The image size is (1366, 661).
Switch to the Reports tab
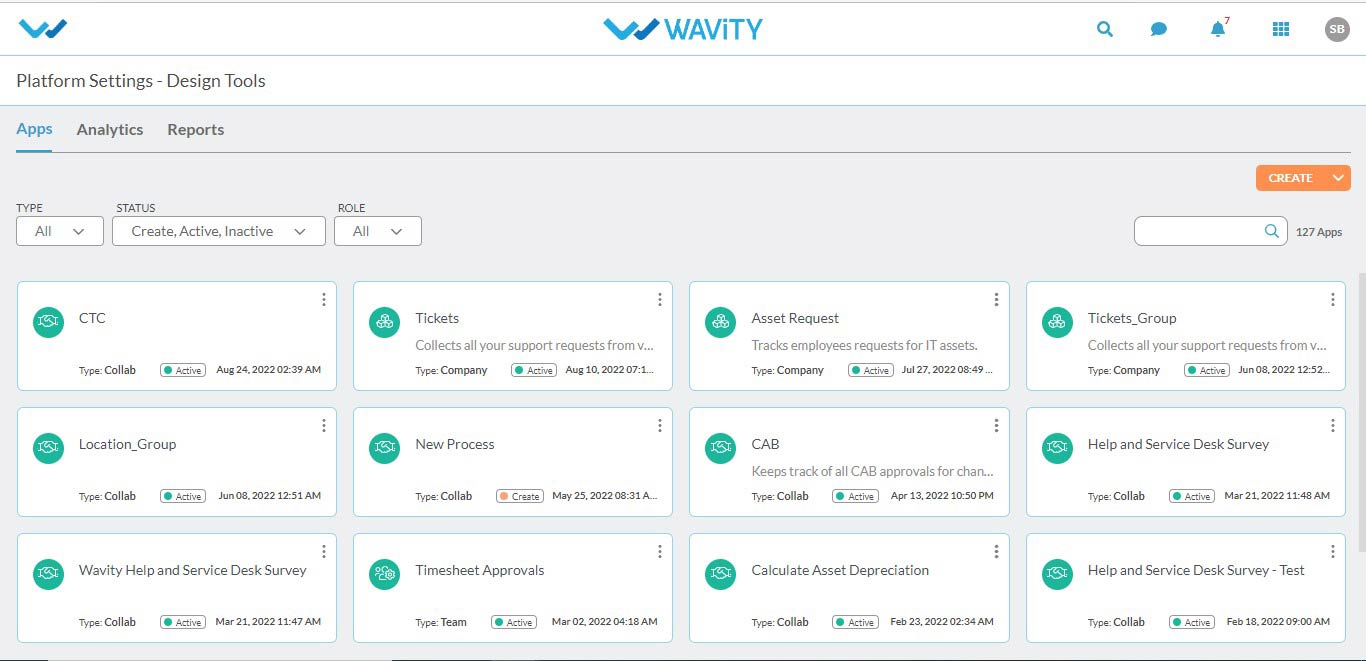pos(196,130)
